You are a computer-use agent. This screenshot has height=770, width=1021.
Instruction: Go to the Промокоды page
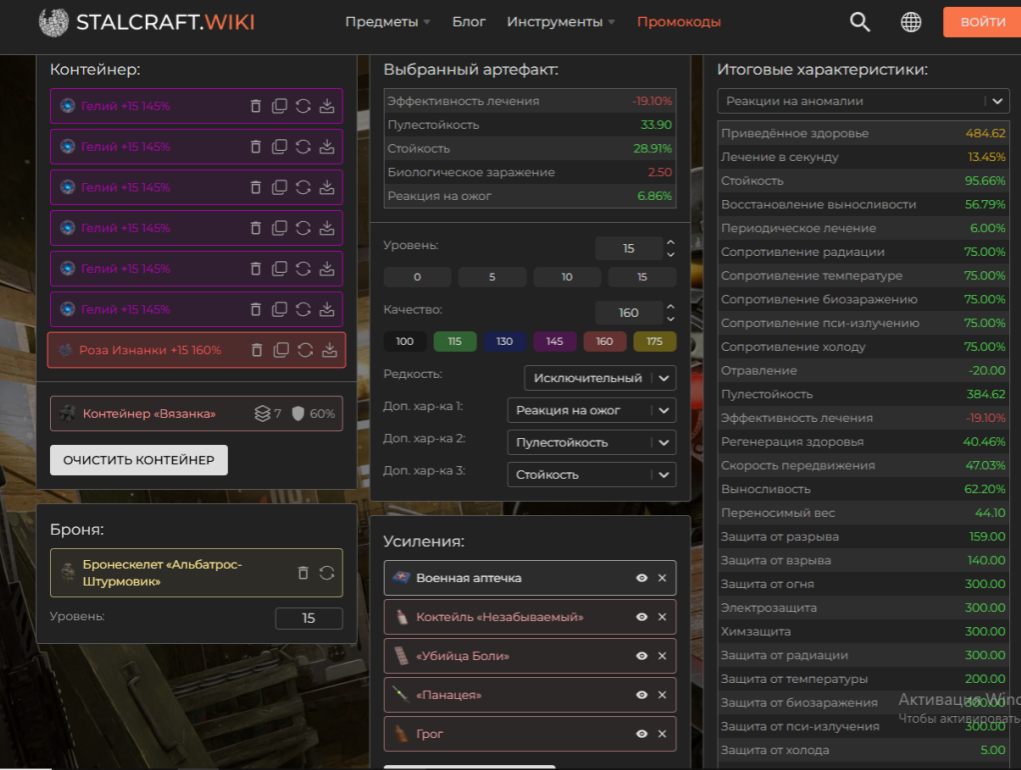point(678,22)
